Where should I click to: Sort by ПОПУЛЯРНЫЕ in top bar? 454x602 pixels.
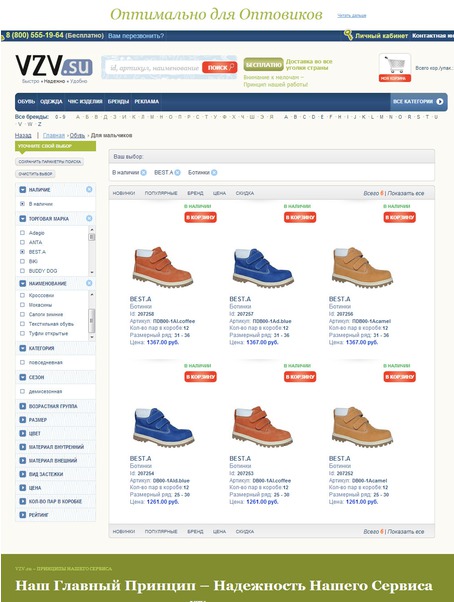pyautogui.click(x=161, y=193)
